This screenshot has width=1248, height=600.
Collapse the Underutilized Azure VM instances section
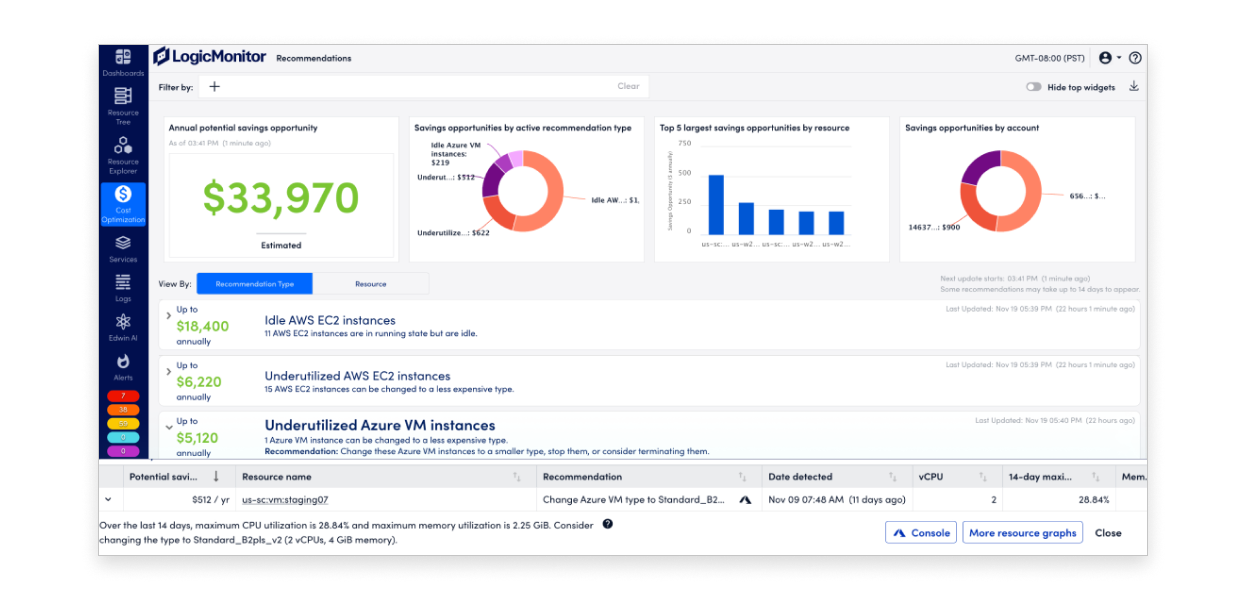(167, 427)
